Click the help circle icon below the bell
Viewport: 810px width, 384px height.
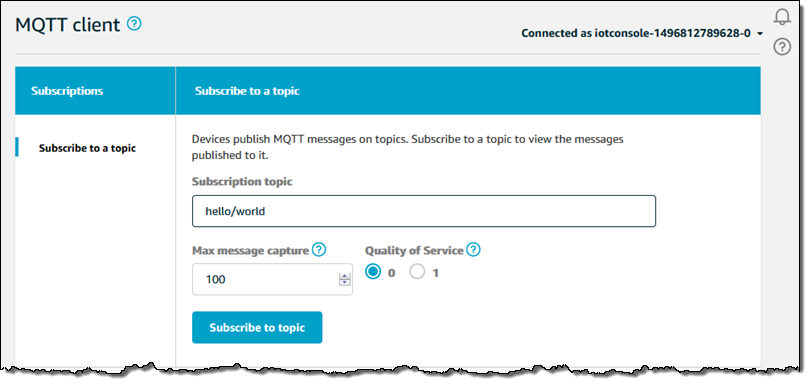pos(782,47)
